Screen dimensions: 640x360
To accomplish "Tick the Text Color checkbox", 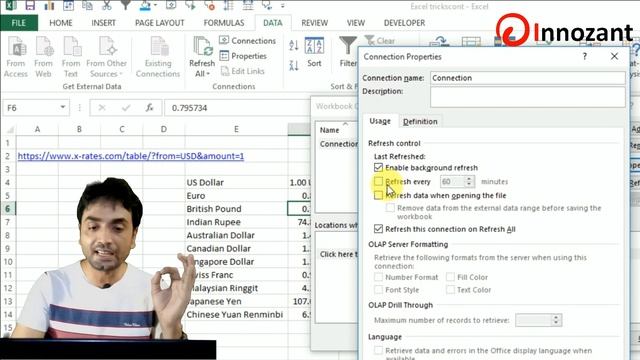I will pos(450,289).
